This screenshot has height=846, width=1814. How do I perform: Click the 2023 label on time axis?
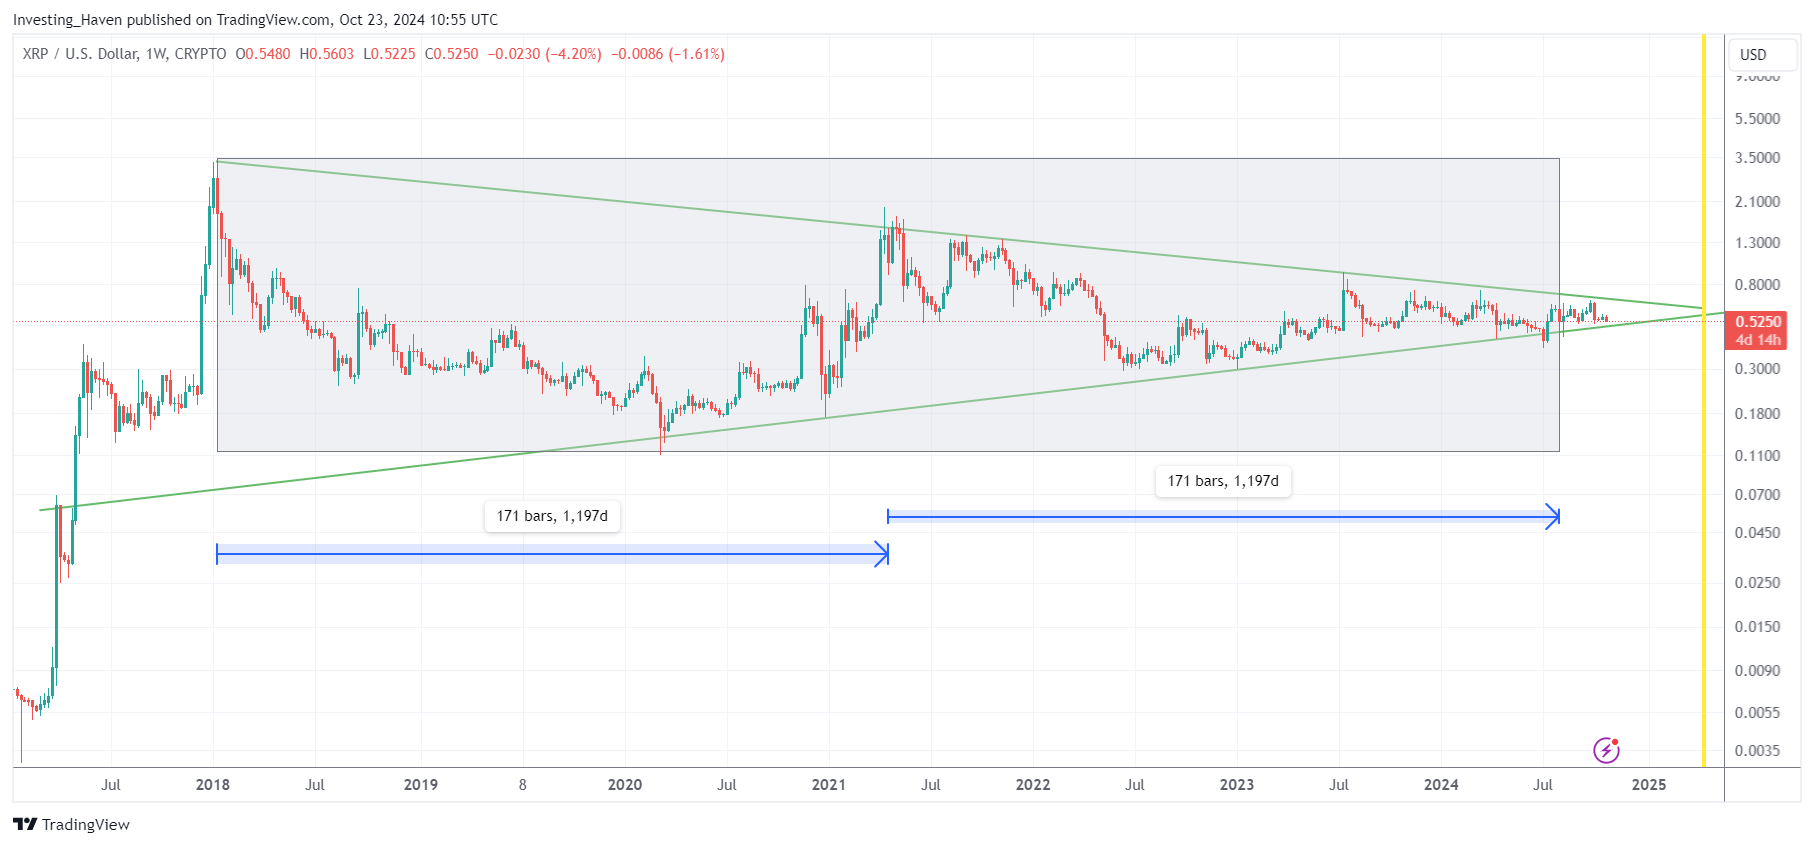1237,785
